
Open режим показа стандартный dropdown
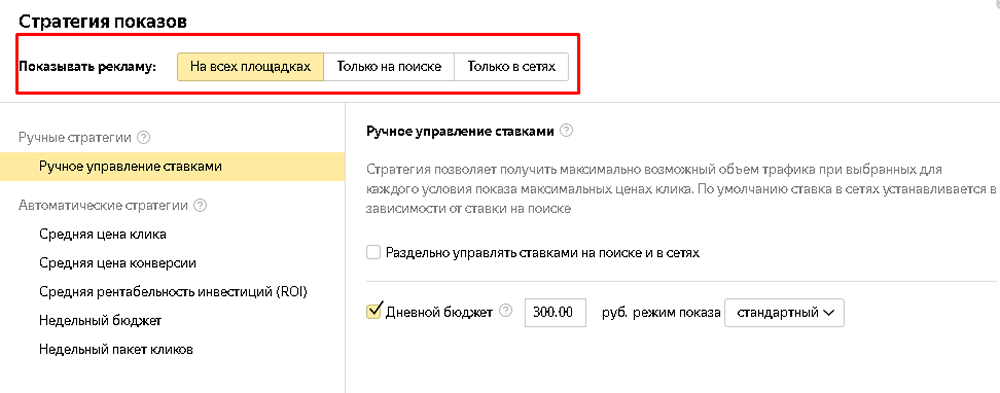784,313
